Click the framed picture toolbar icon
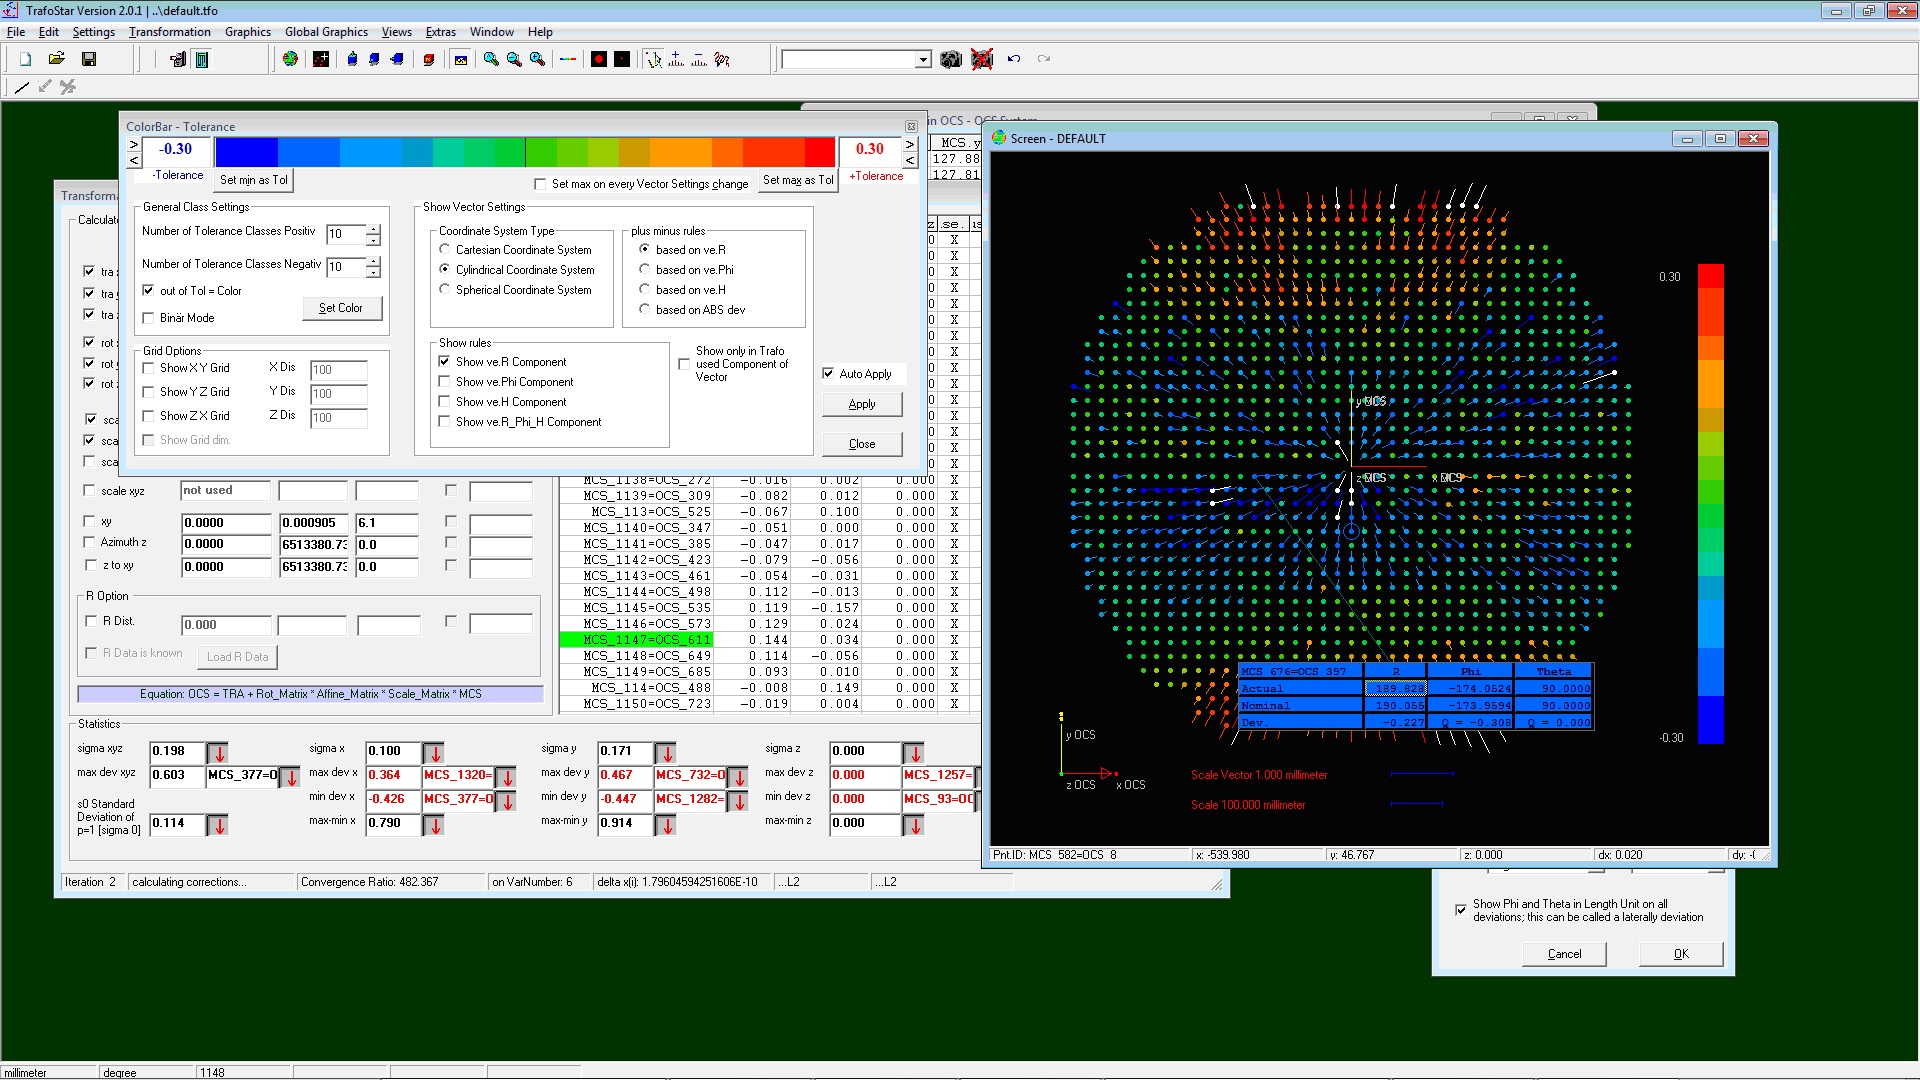1920x1080 pixels. (x=461, y=60)
